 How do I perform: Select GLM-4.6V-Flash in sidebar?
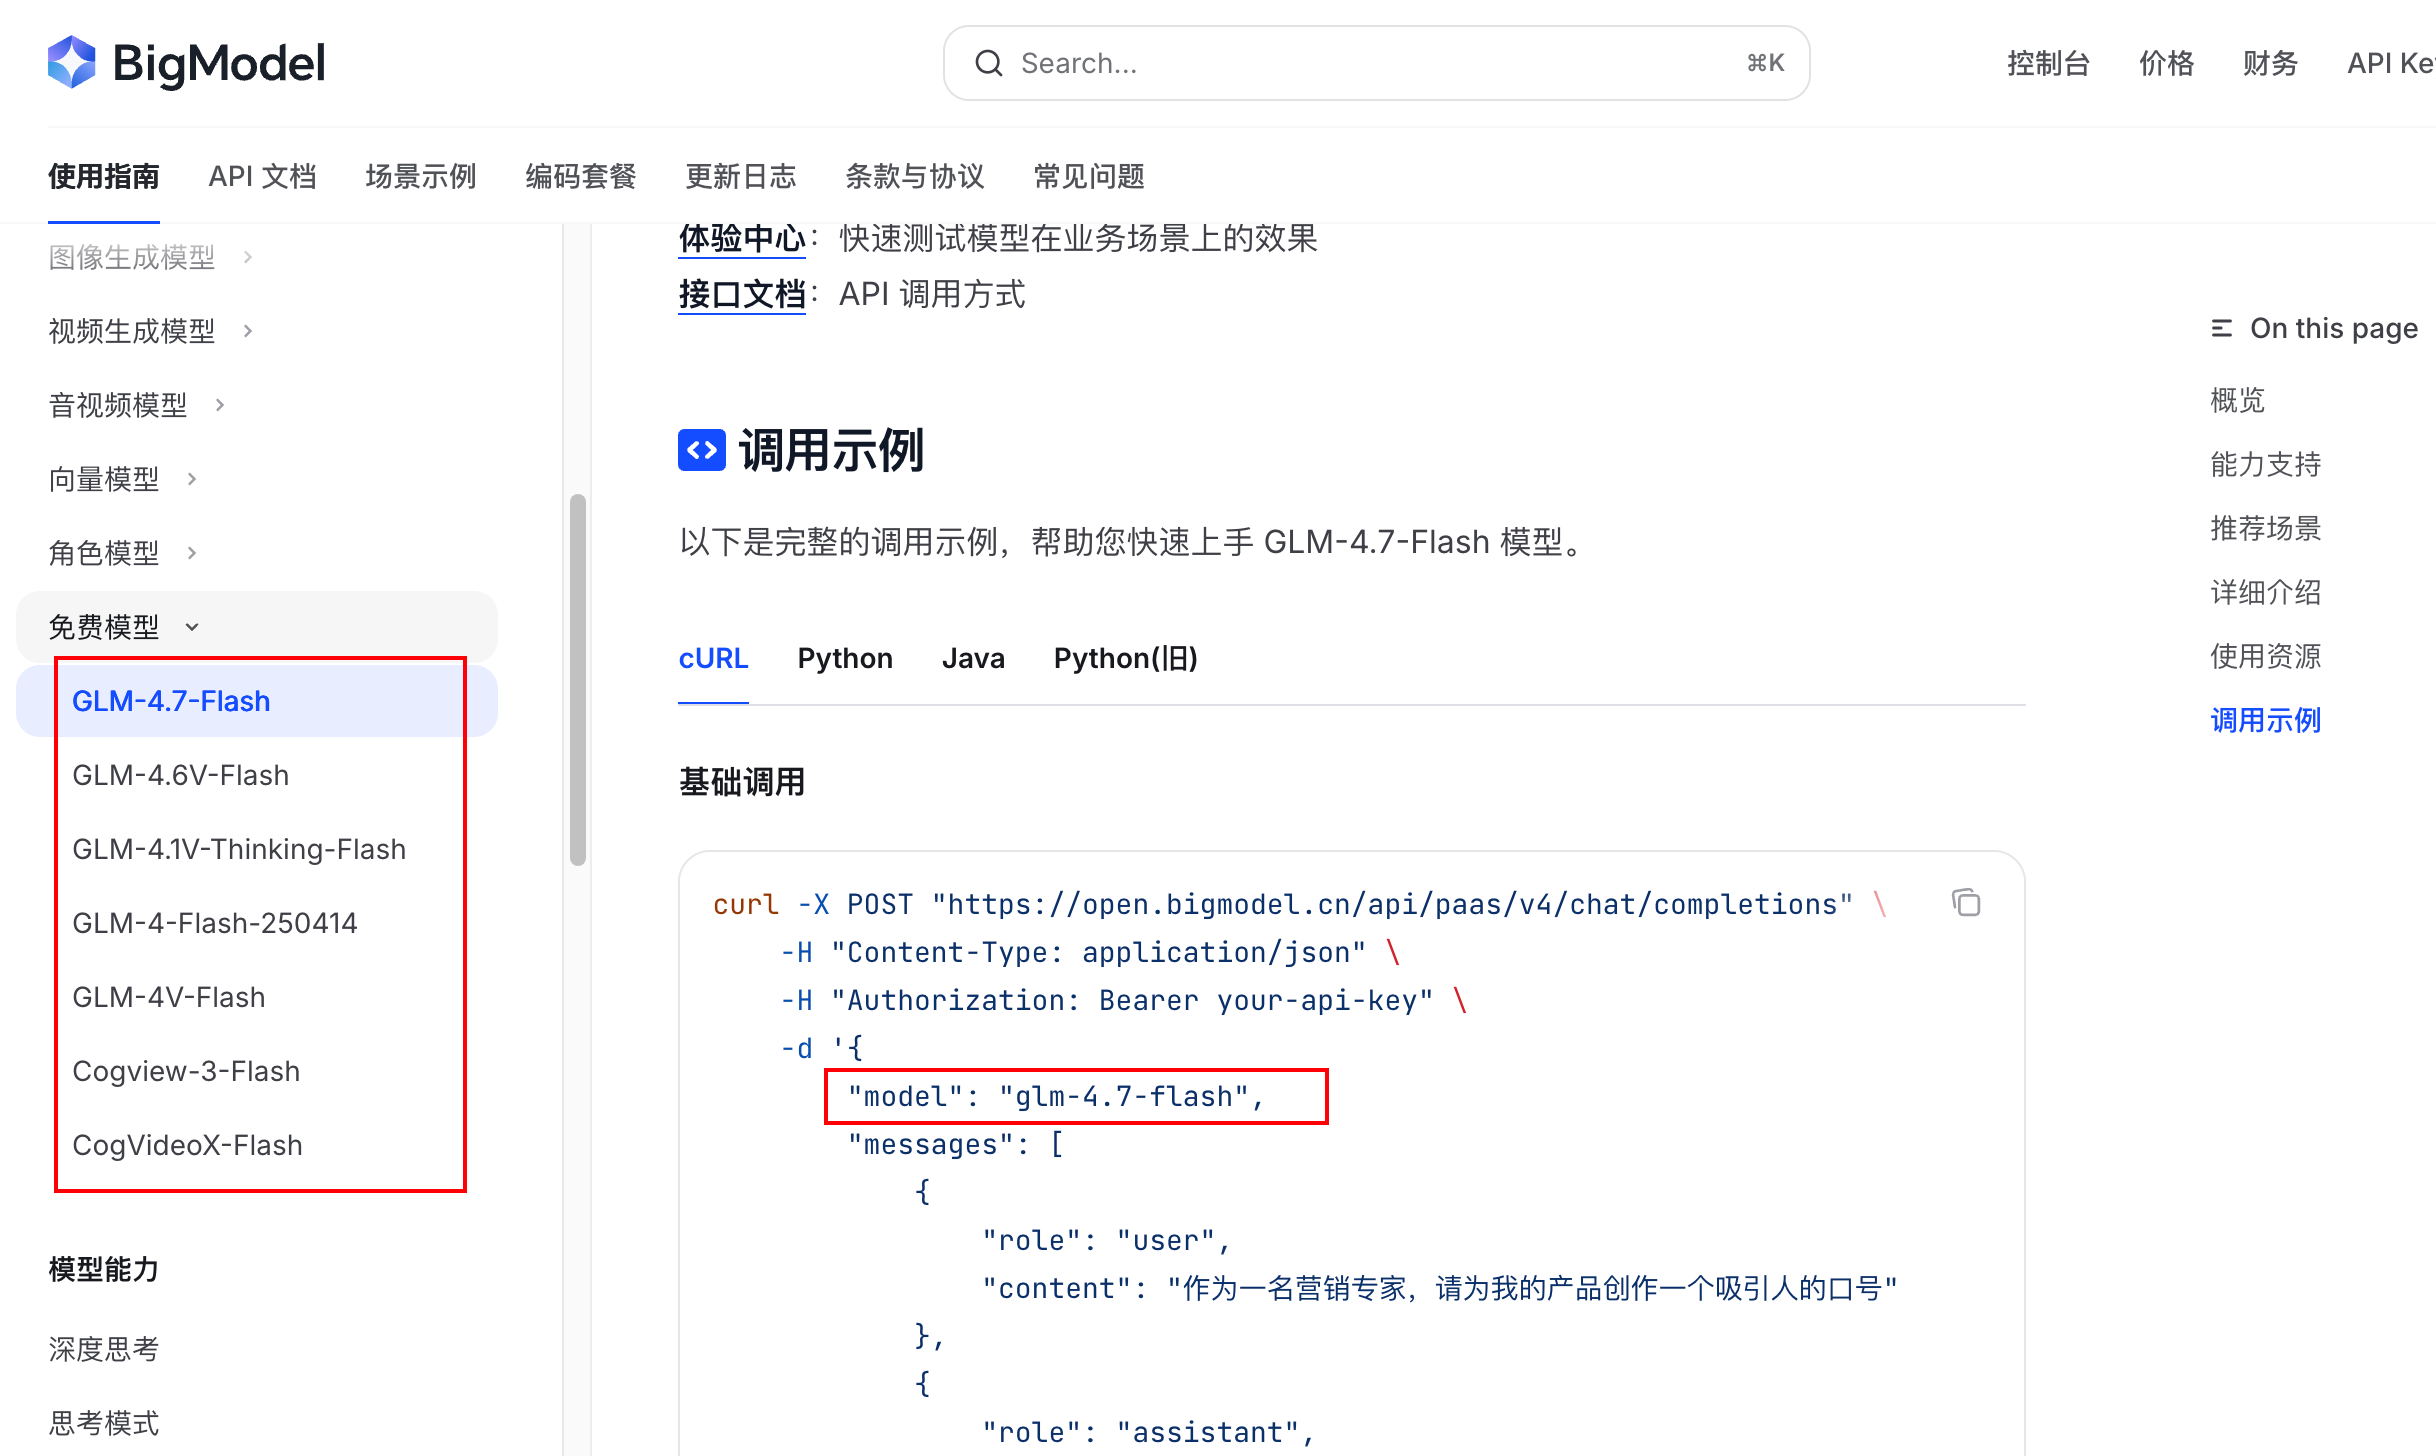(x=180, y=775)
